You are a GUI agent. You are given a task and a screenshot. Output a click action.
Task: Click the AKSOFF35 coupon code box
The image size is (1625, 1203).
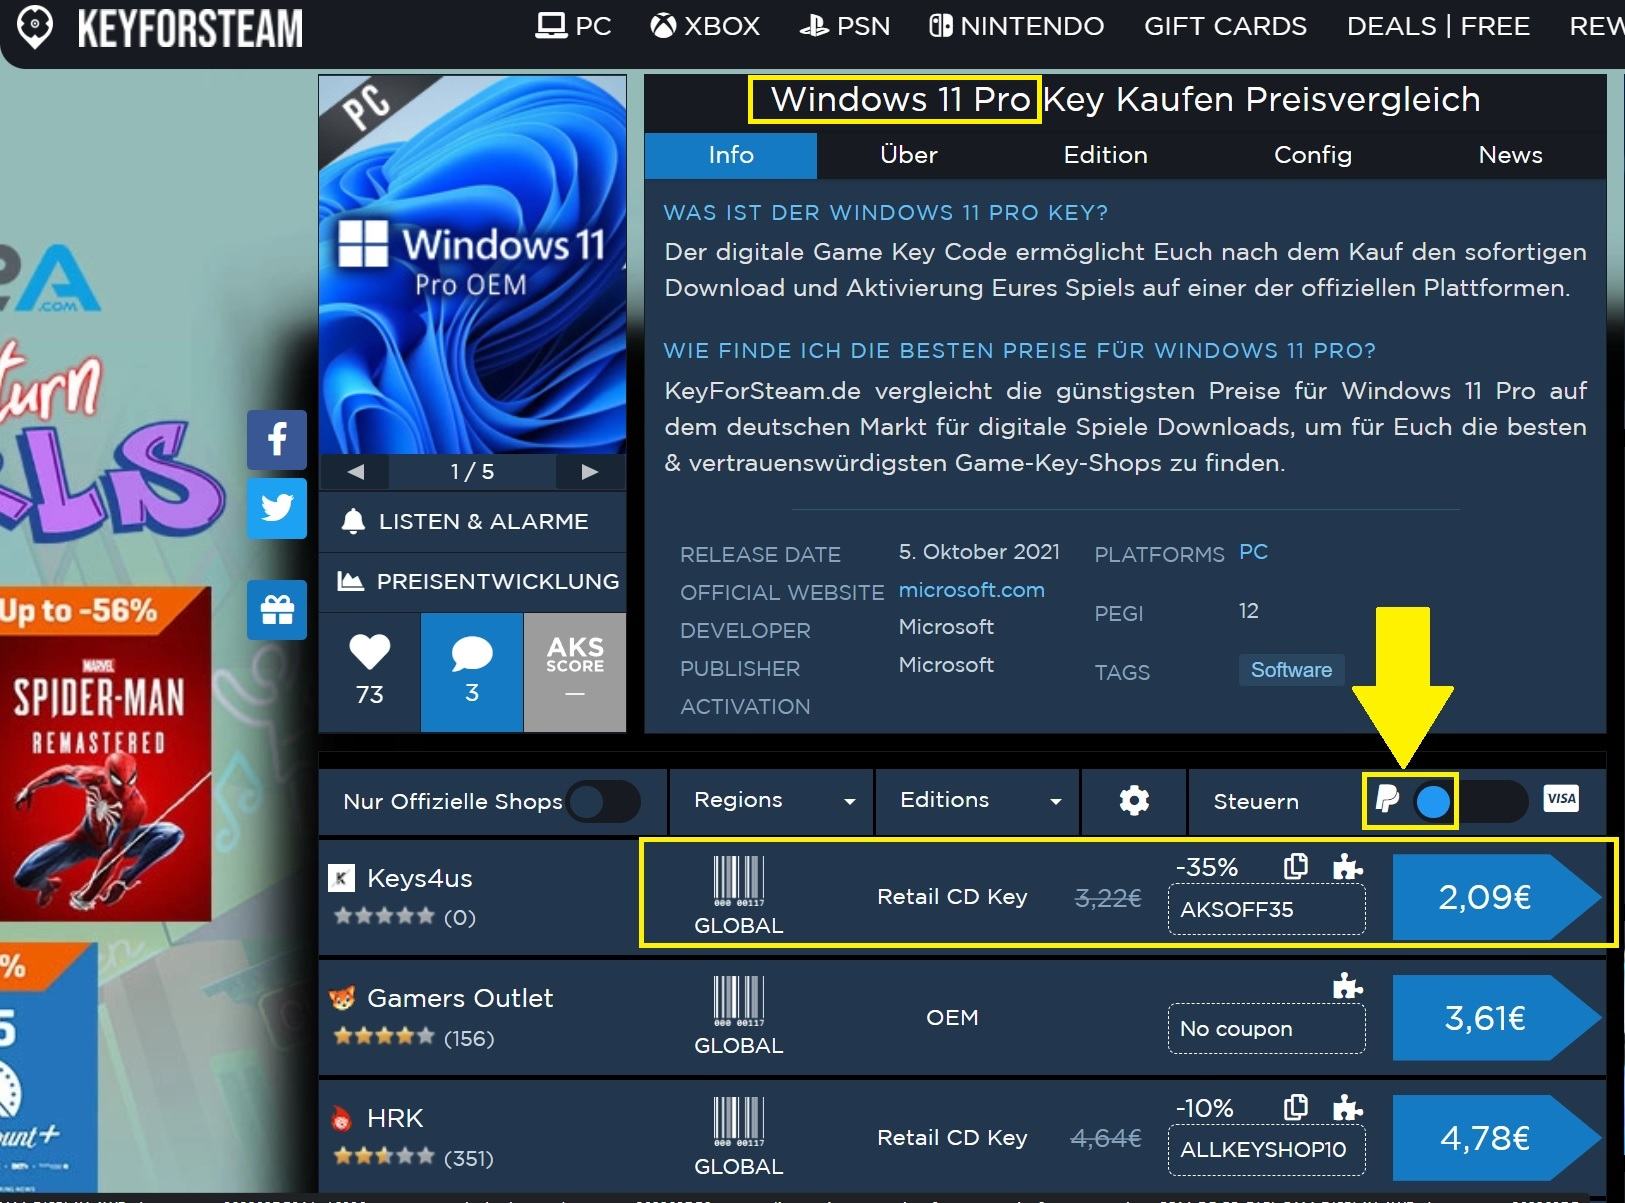pyautogui.click(x=1266, y=910)
